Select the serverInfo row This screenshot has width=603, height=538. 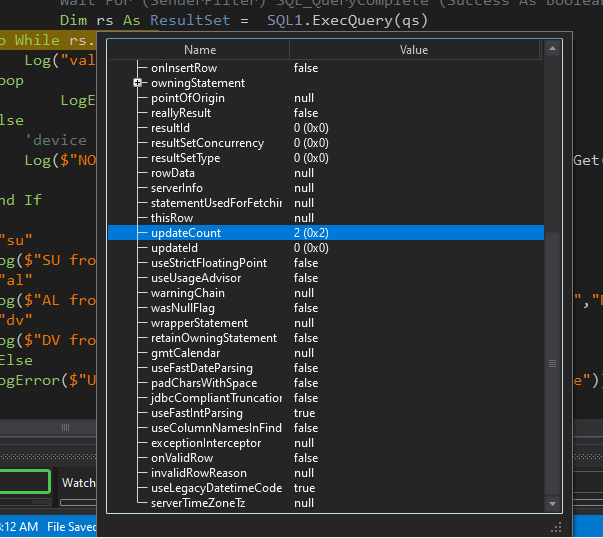[x=326, y=188]
